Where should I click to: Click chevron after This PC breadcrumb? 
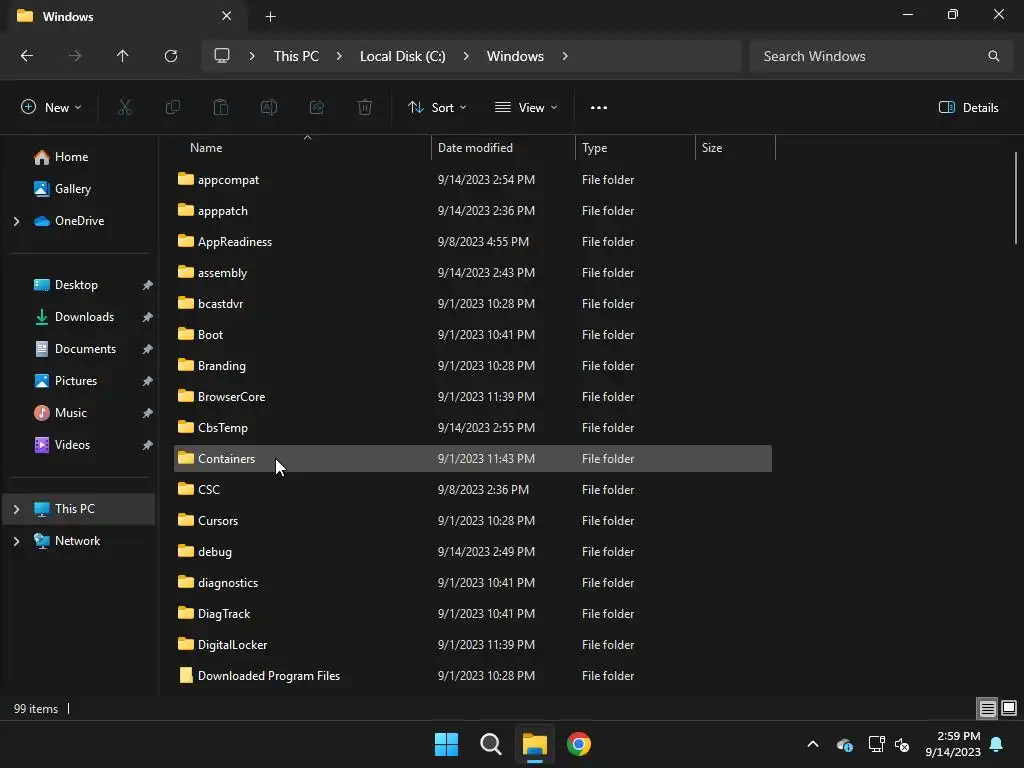coord(339,56)
